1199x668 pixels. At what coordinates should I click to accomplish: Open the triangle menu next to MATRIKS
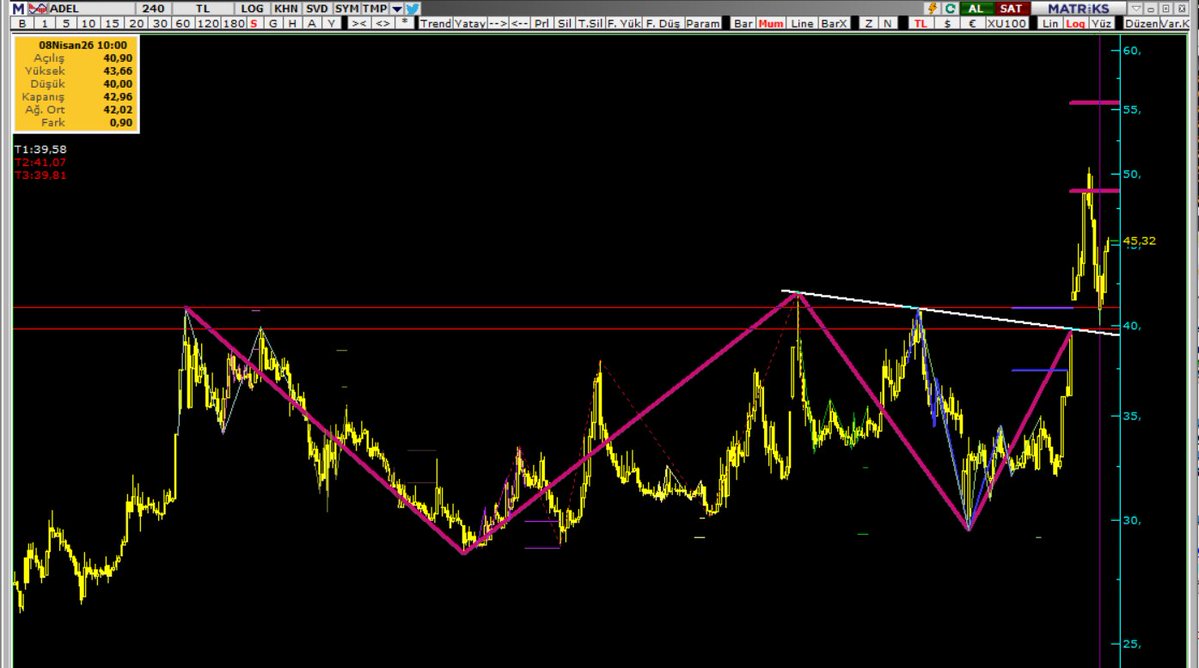[x=1135, y=8]
